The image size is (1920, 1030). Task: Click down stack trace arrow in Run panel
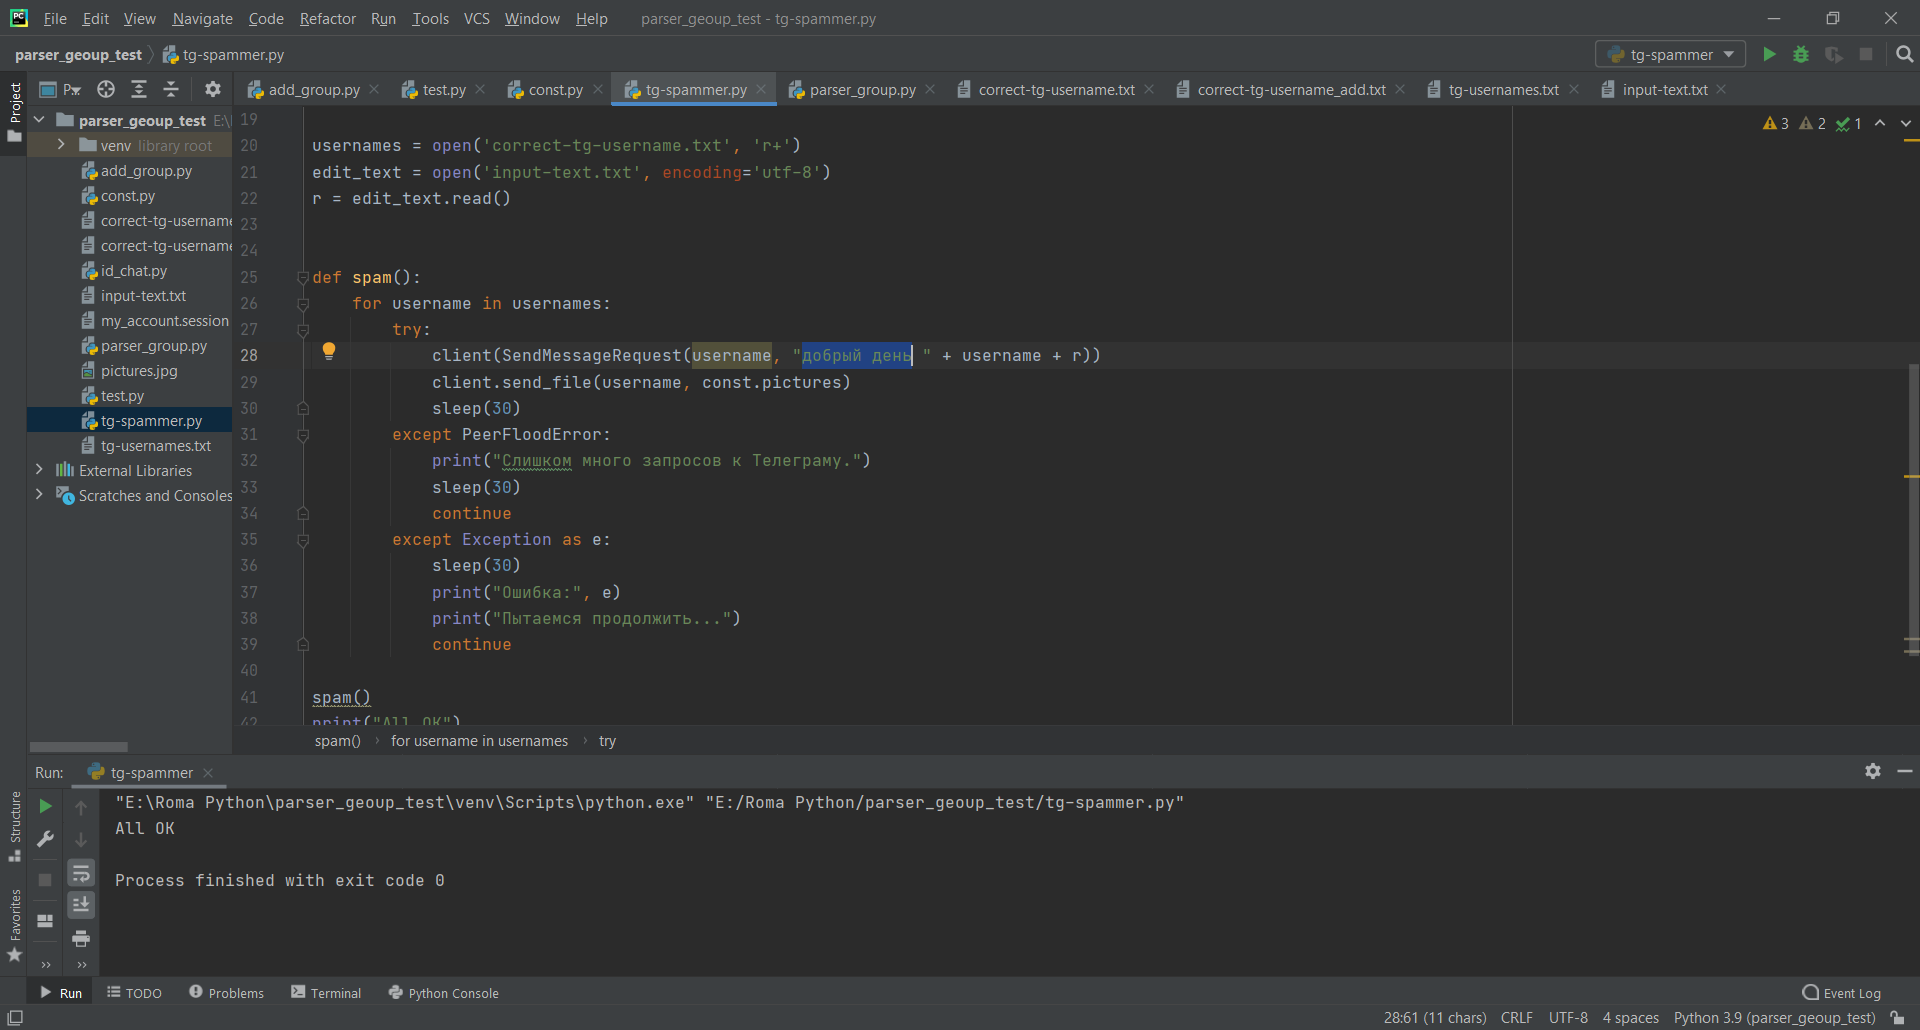click(81, 840)
